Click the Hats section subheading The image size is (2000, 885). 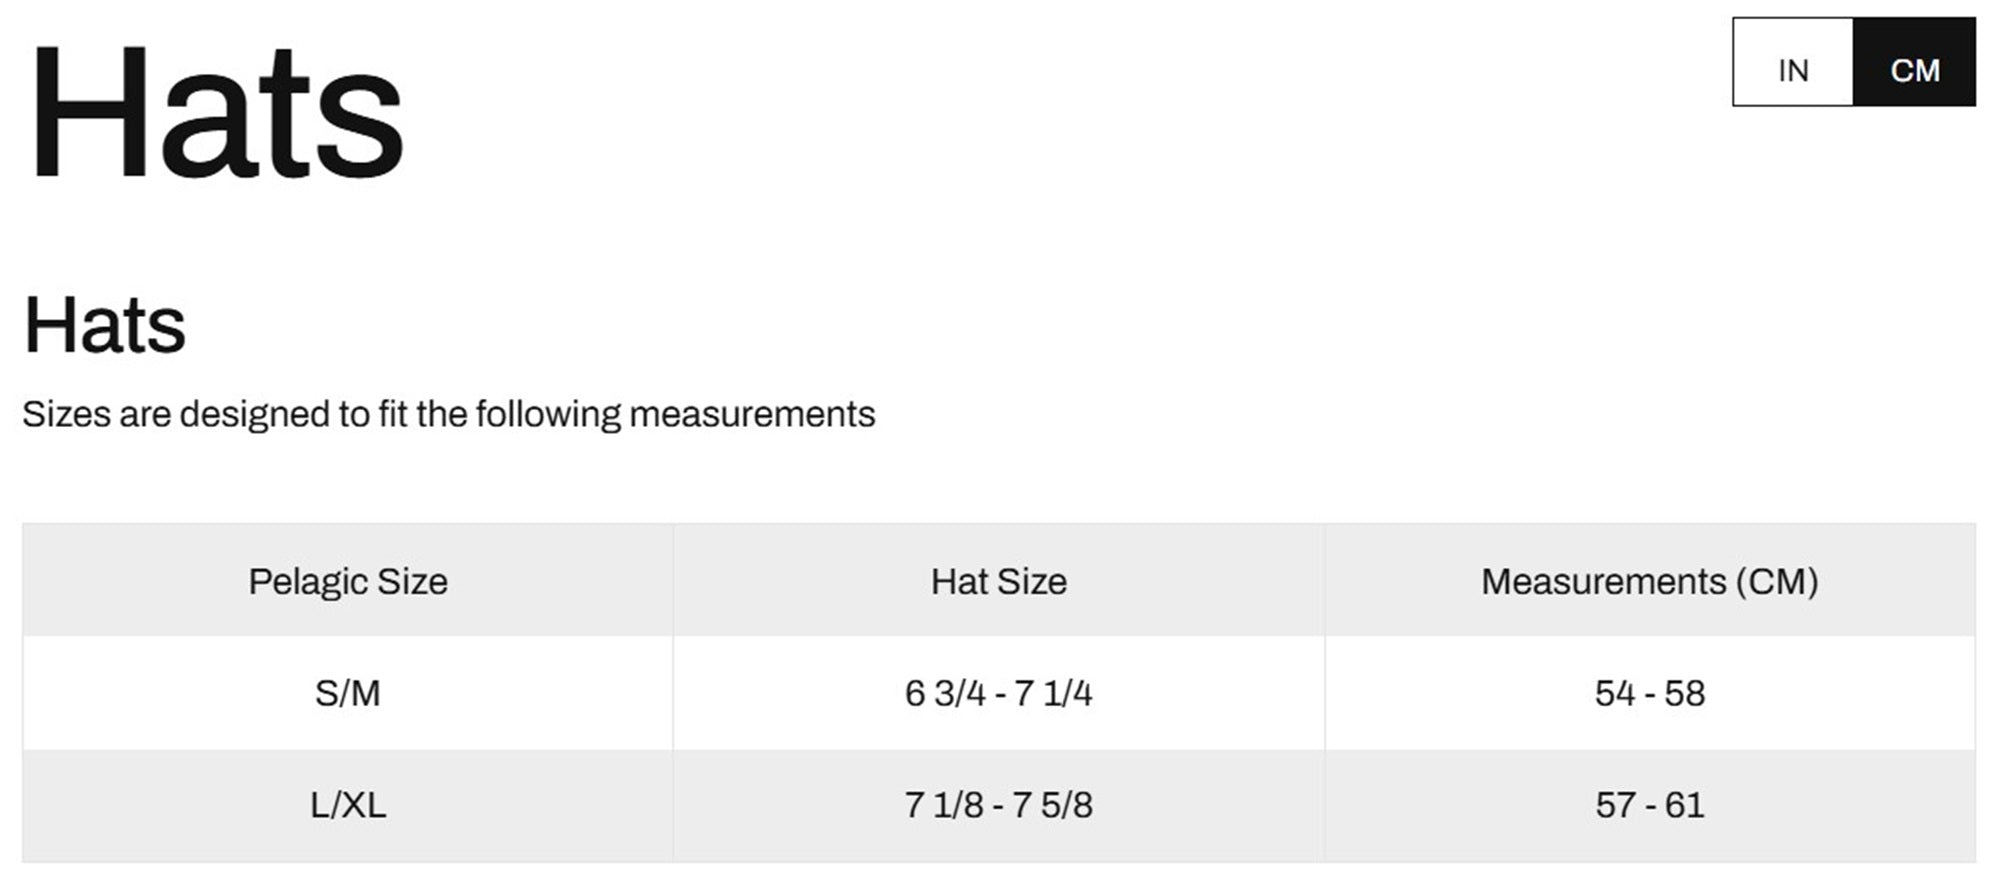click(x=105, y=325)
